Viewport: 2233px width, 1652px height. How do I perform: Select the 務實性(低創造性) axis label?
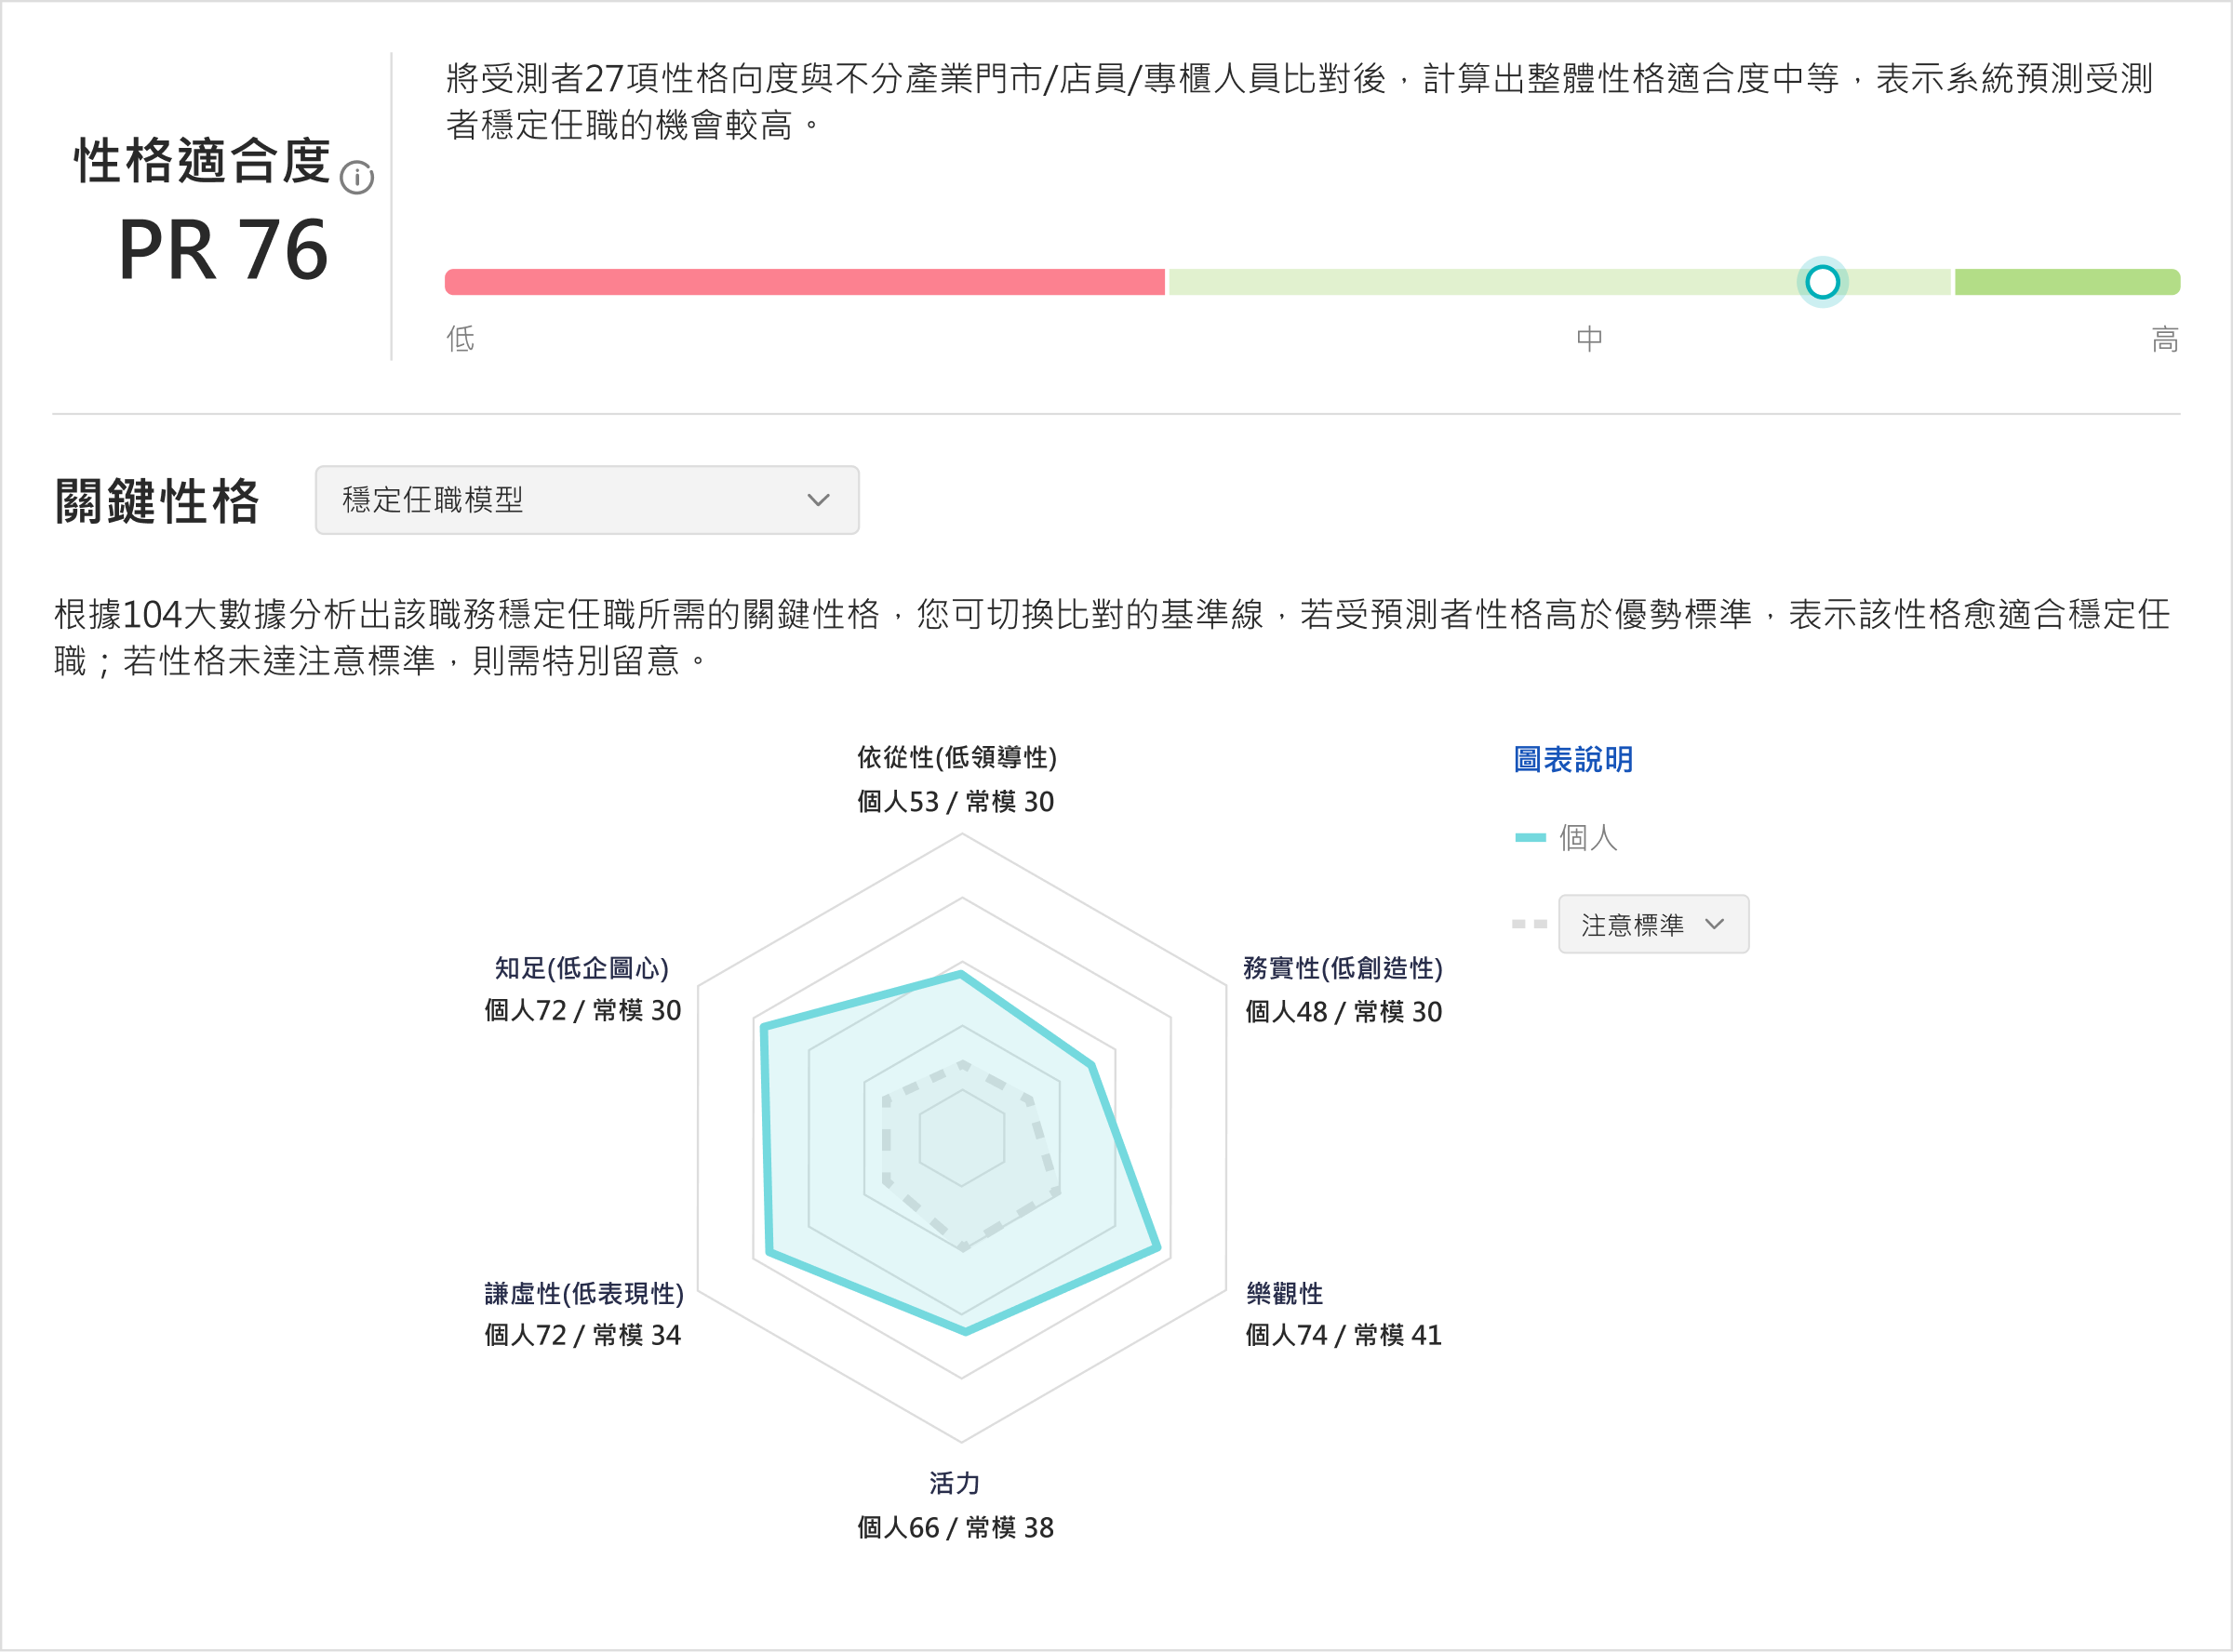coord(1343,968)
